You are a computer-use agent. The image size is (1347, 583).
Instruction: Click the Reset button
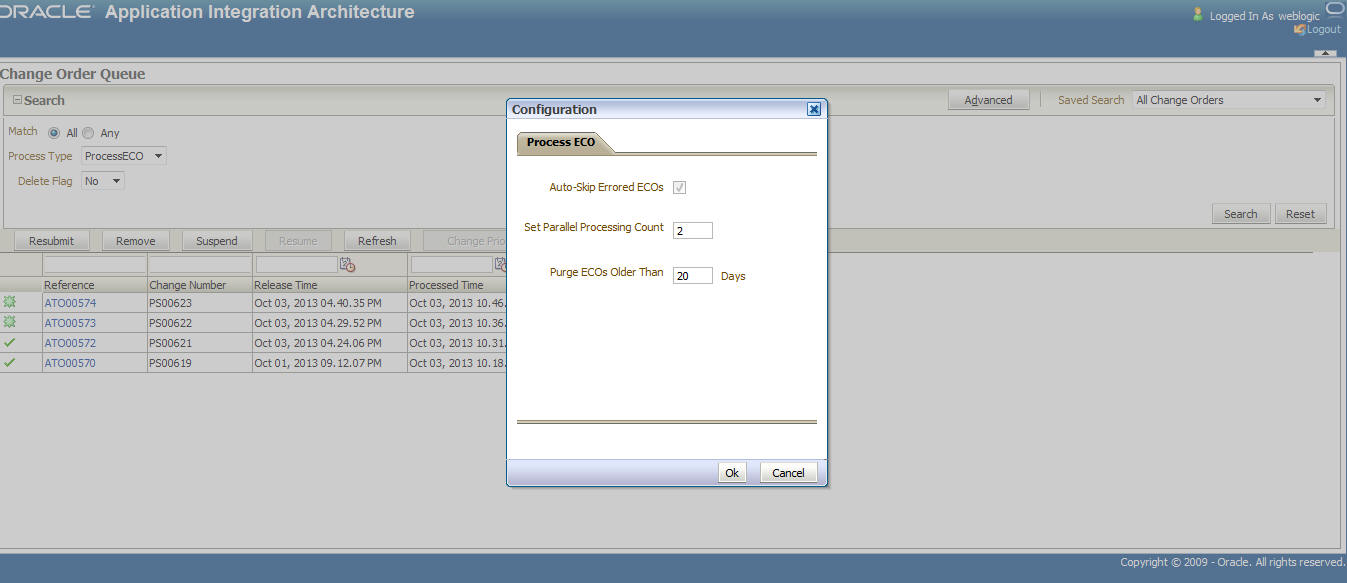pyautogui.click(x=1300, y=214)
